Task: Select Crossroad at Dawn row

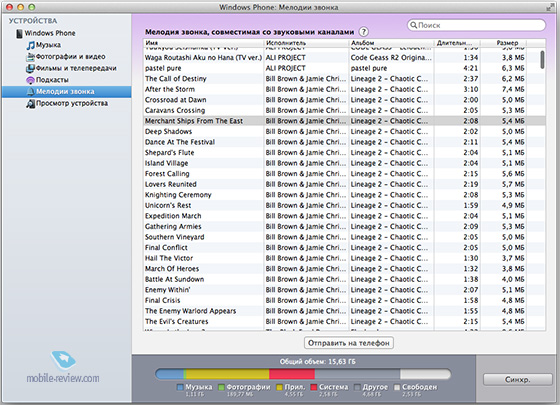Action: [x=344, y=100]
